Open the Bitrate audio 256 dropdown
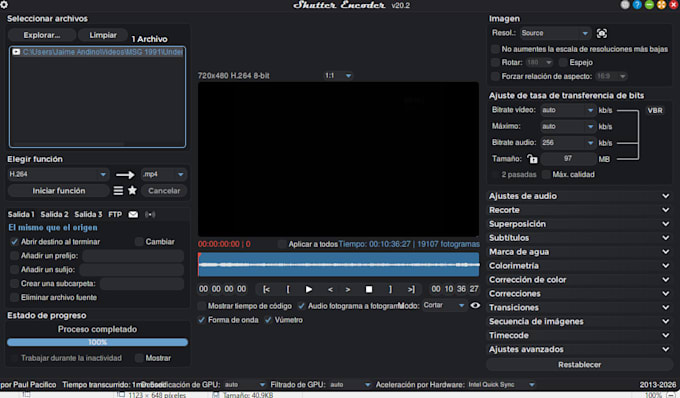This screenshot has height=398, width=680. [568, 143]
